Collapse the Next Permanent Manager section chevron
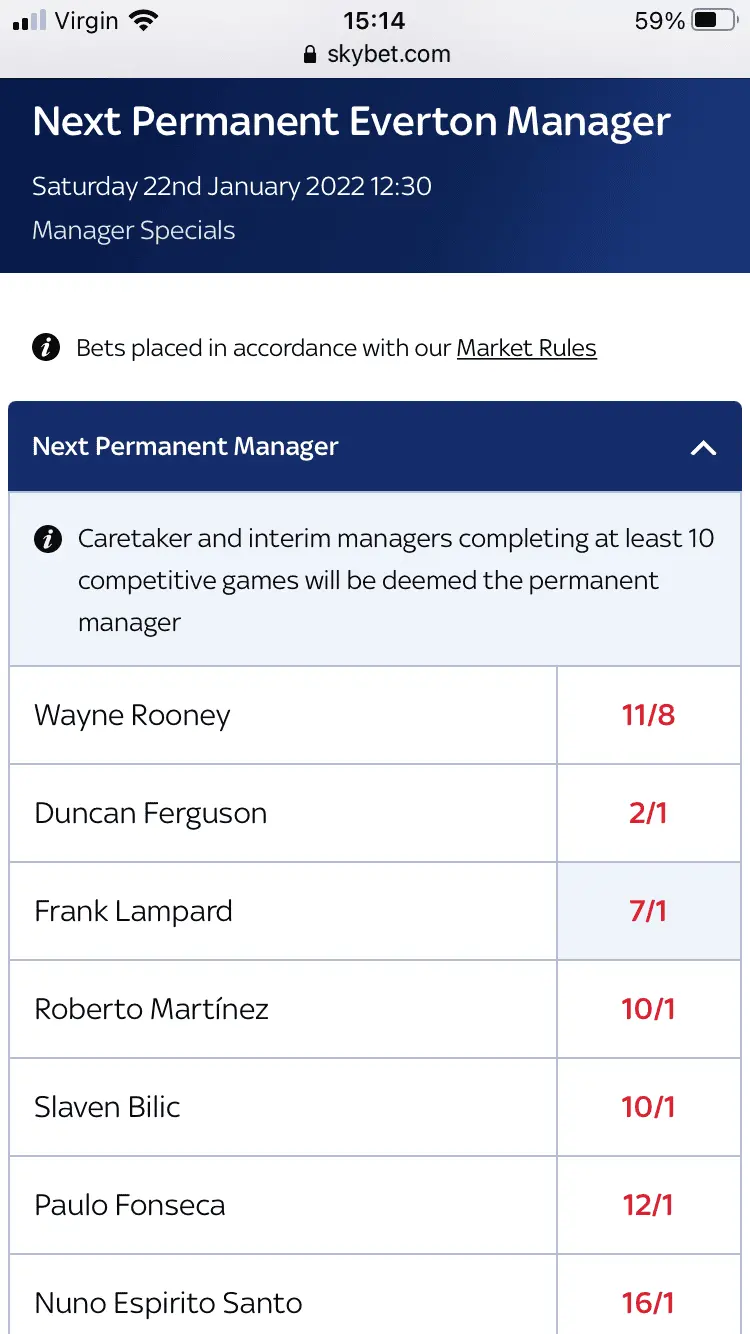 coord(703,447)
